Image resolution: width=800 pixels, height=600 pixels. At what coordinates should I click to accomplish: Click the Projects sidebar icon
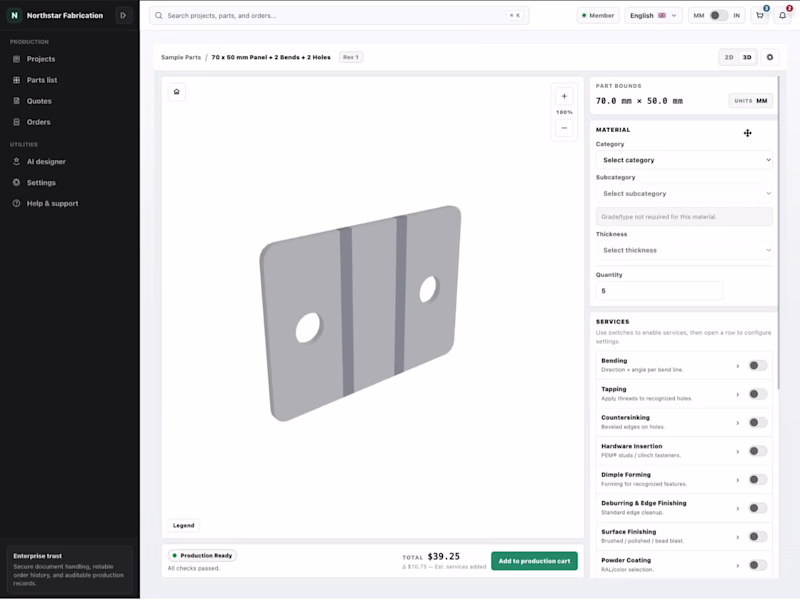[x=16, y=59]
